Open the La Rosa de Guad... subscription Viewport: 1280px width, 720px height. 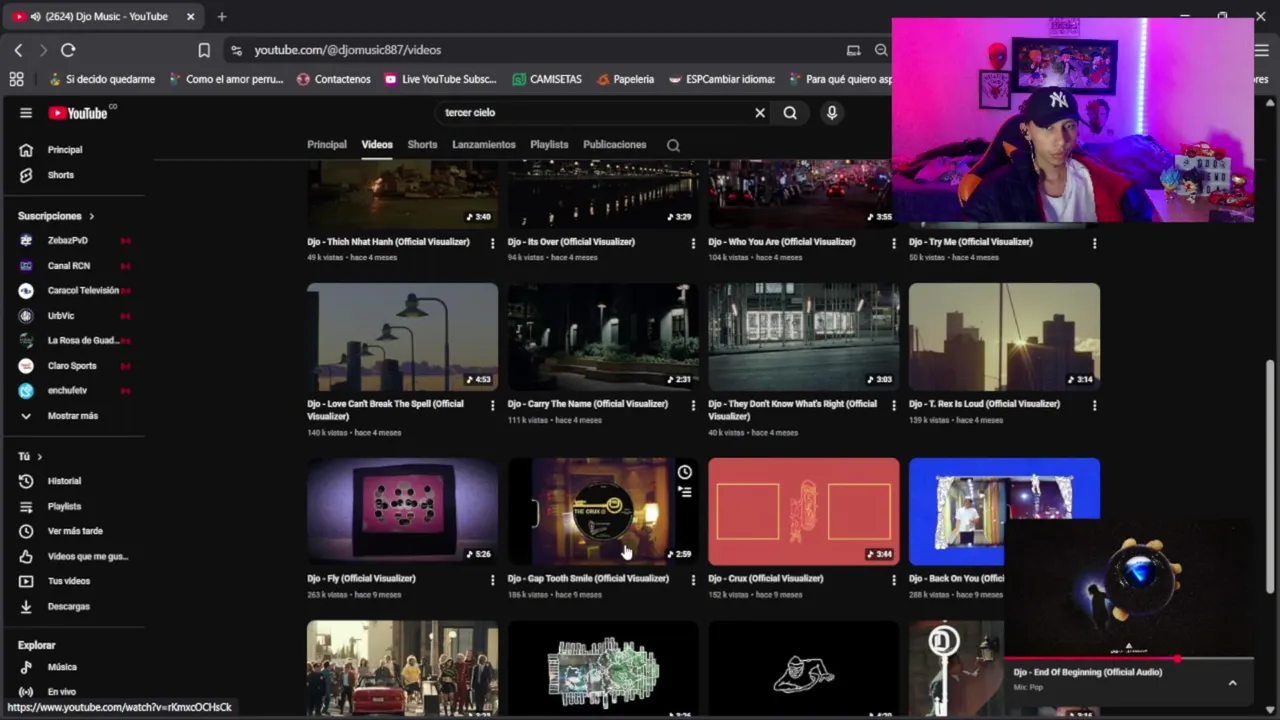point(83,341)
